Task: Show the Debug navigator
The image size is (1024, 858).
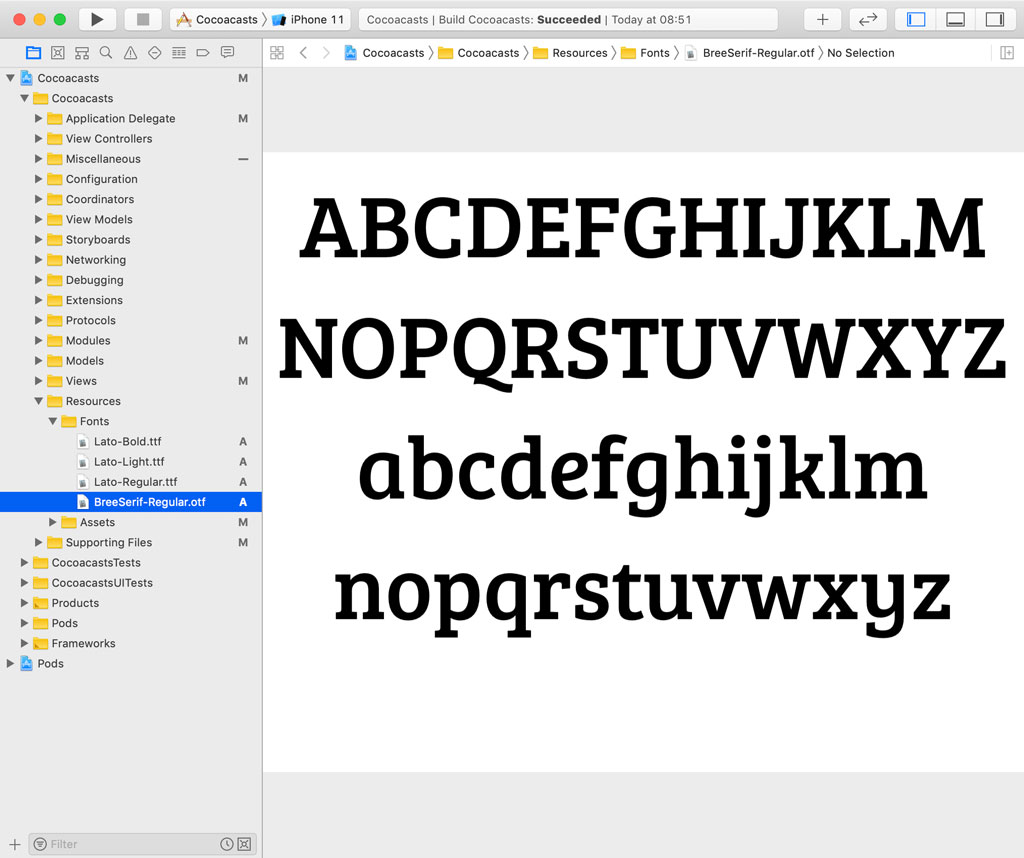Action: (179, 53)
